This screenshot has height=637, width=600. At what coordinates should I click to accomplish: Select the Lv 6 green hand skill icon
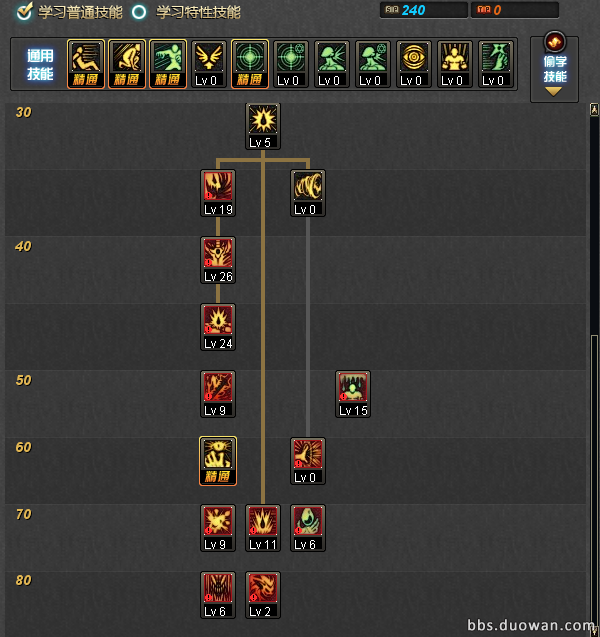tap(308, 528)
